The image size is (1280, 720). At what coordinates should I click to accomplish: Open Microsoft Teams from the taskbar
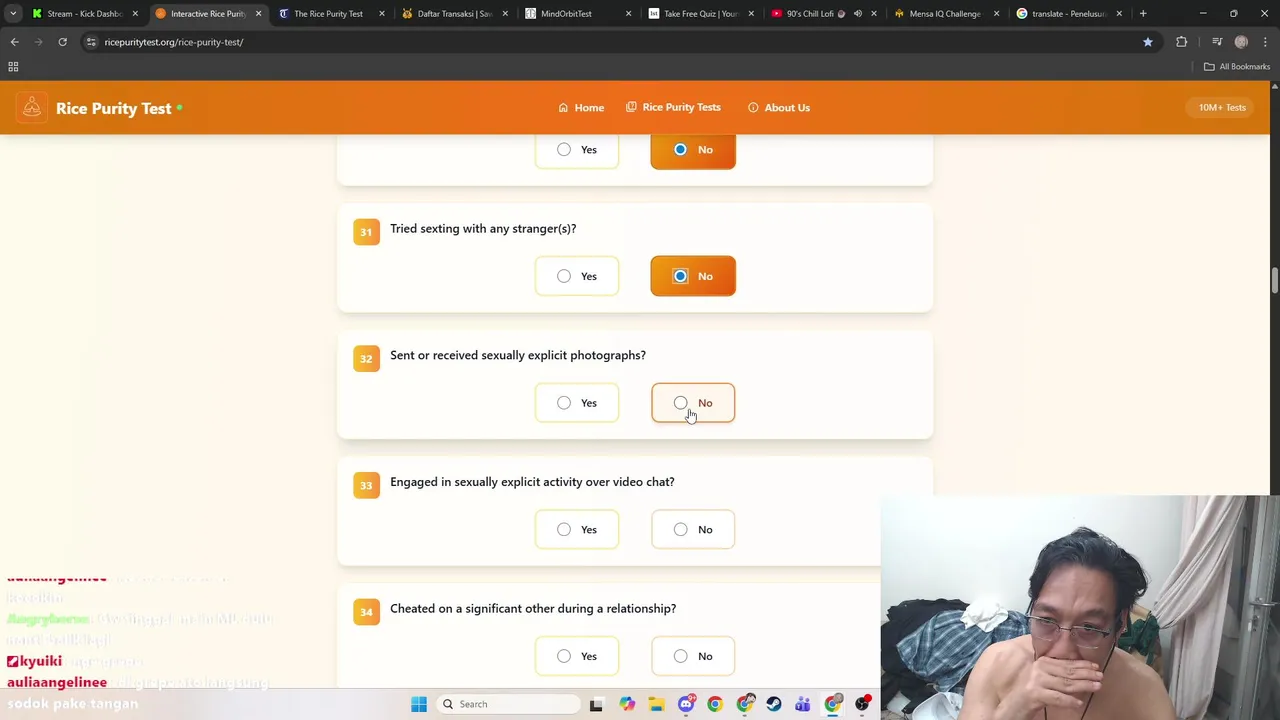pos(803,704)
